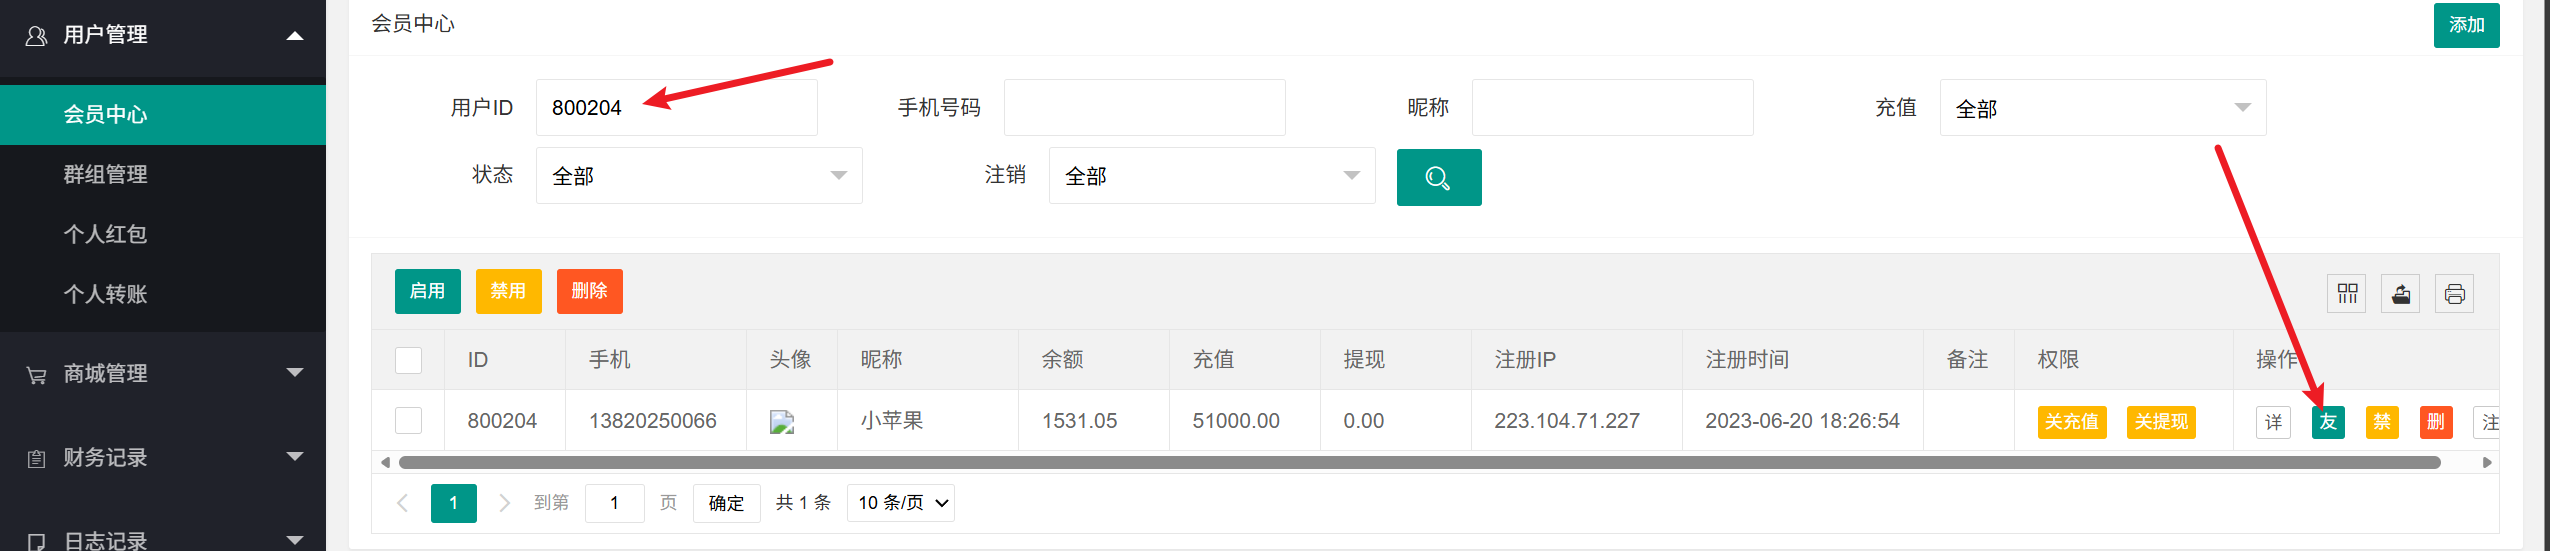Open the 状态 status dropdown
This screenshot has height=551, width=2550.
tap(699, 176)
